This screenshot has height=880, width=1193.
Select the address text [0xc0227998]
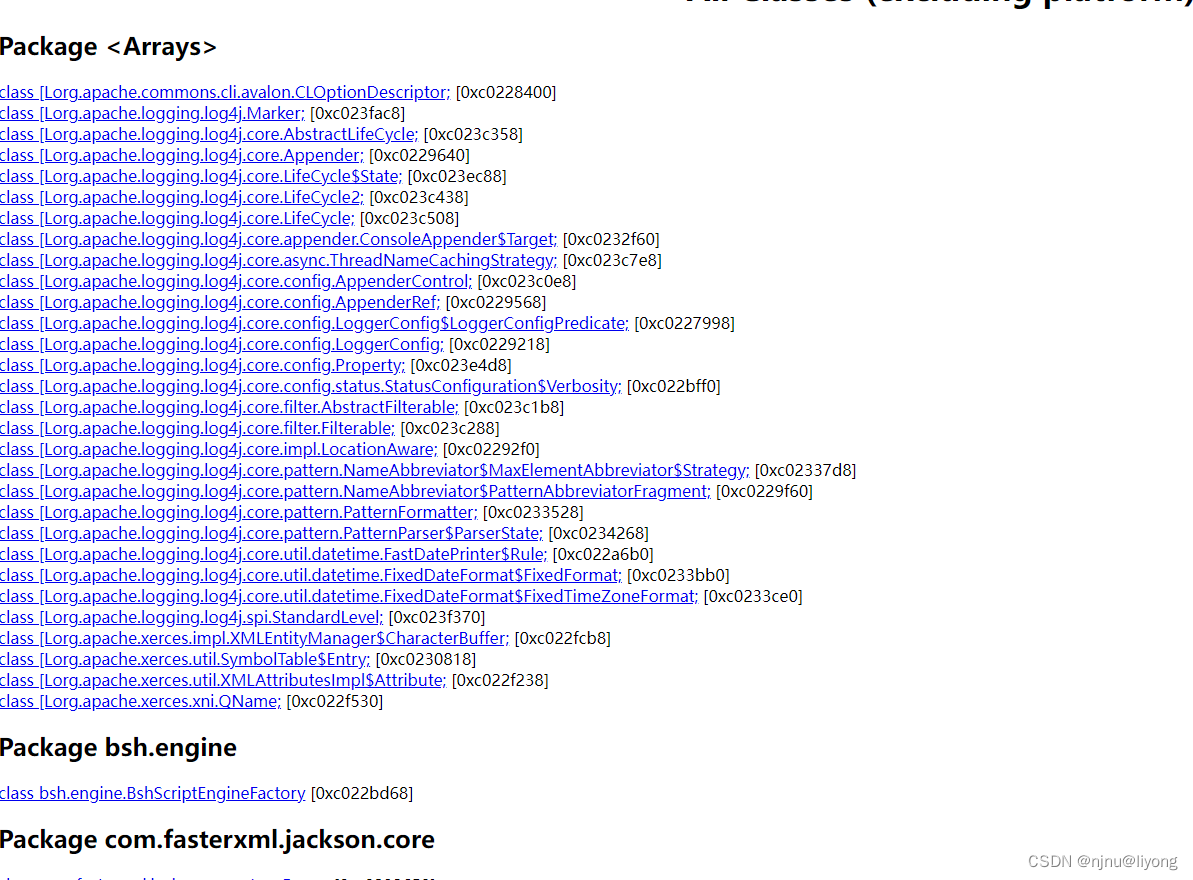[x=685, y=323]
